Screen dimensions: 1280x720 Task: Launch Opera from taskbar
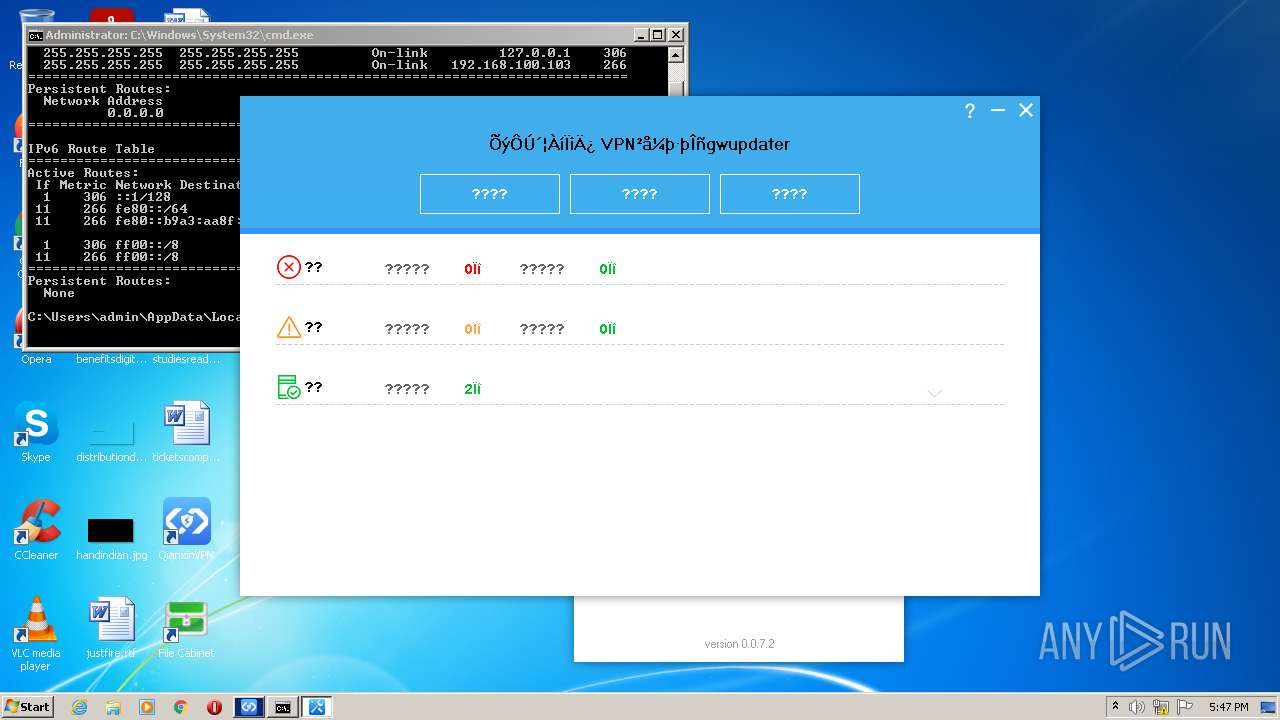pyautogui.click(x=215, y=707)
